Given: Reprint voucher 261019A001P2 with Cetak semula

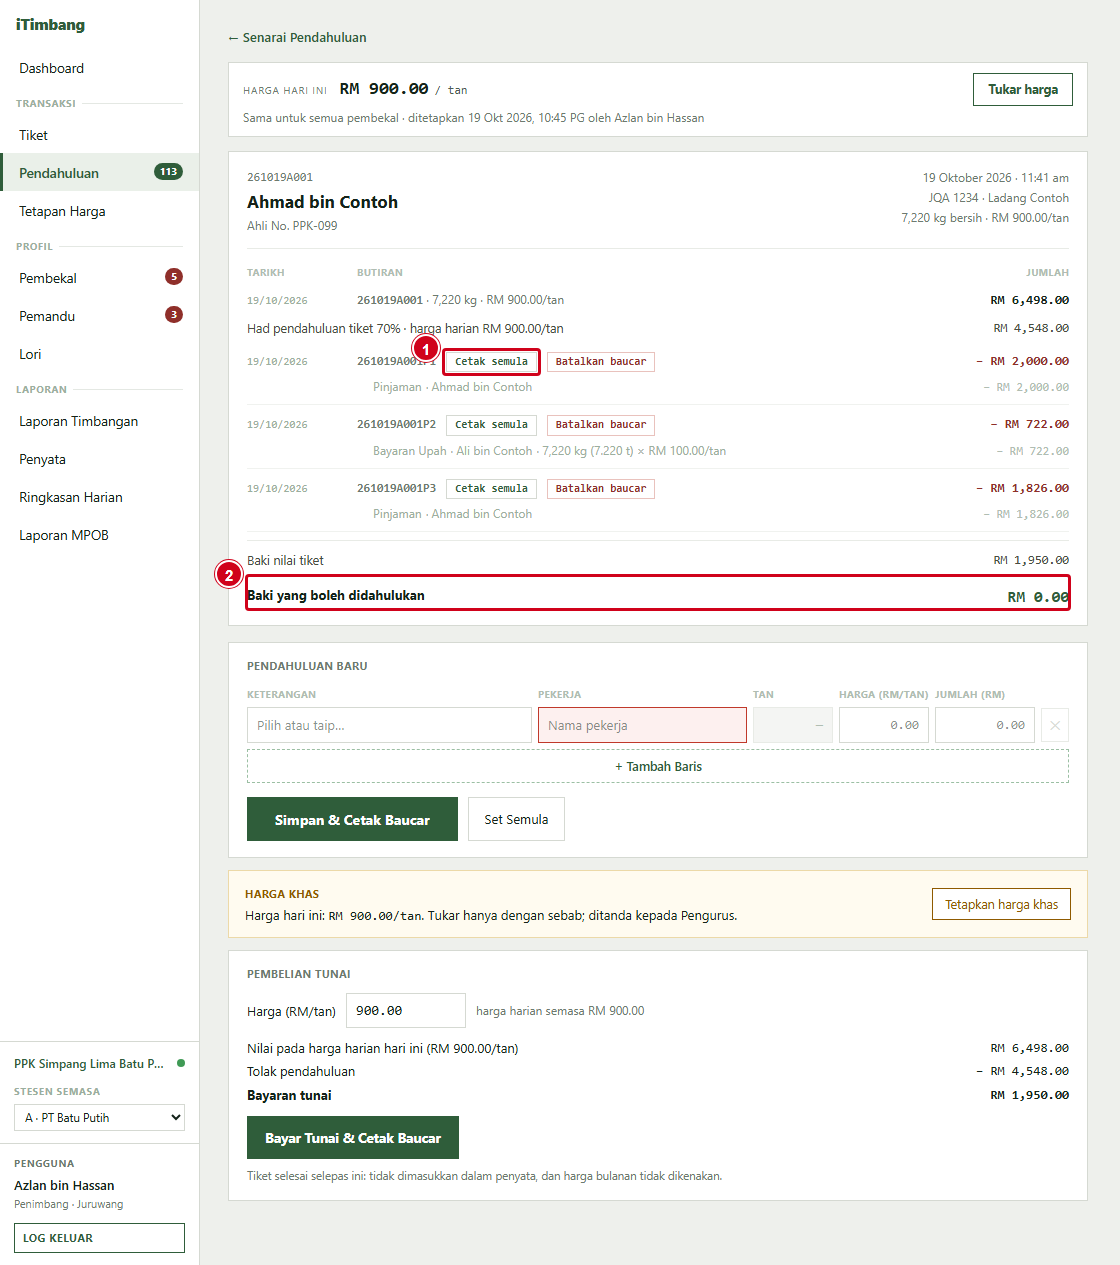Looking at the screenshot, I should [491, 425].
